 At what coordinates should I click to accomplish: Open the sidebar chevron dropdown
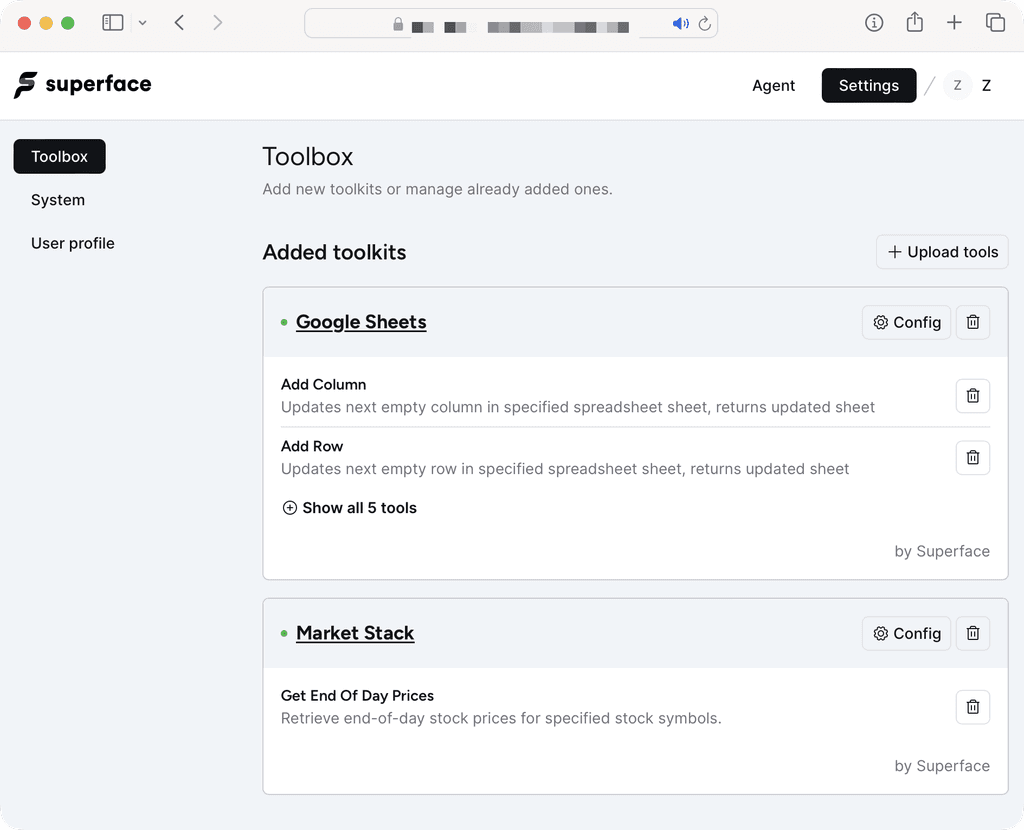142,22
